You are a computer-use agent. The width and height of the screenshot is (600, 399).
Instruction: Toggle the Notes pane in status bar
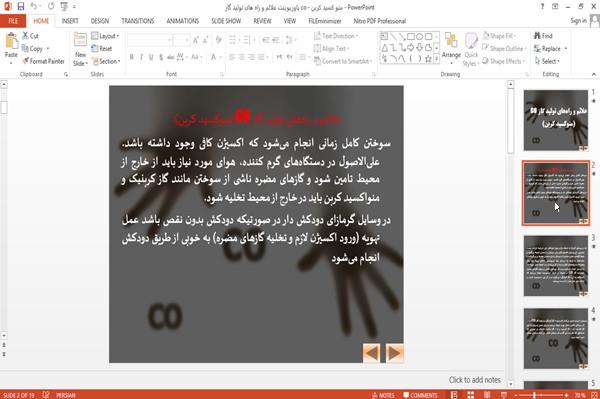tap(383, 395)
